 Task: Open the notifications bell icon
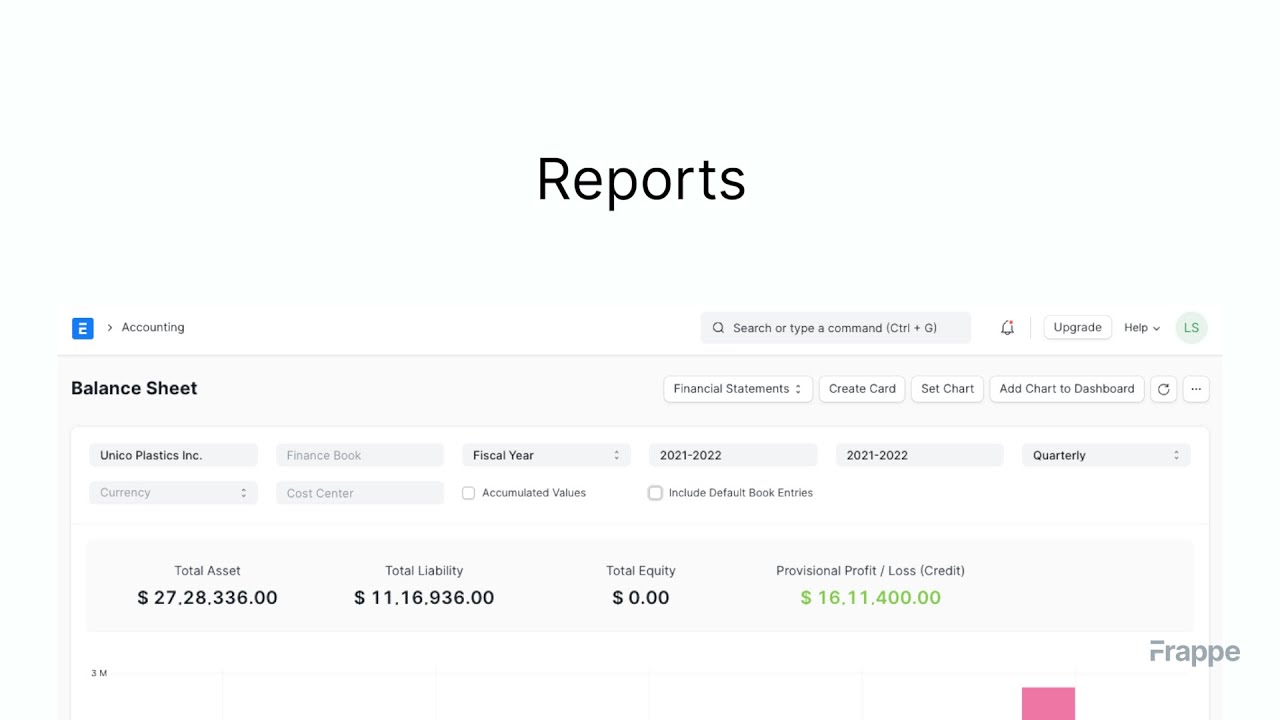point(1007,328)
